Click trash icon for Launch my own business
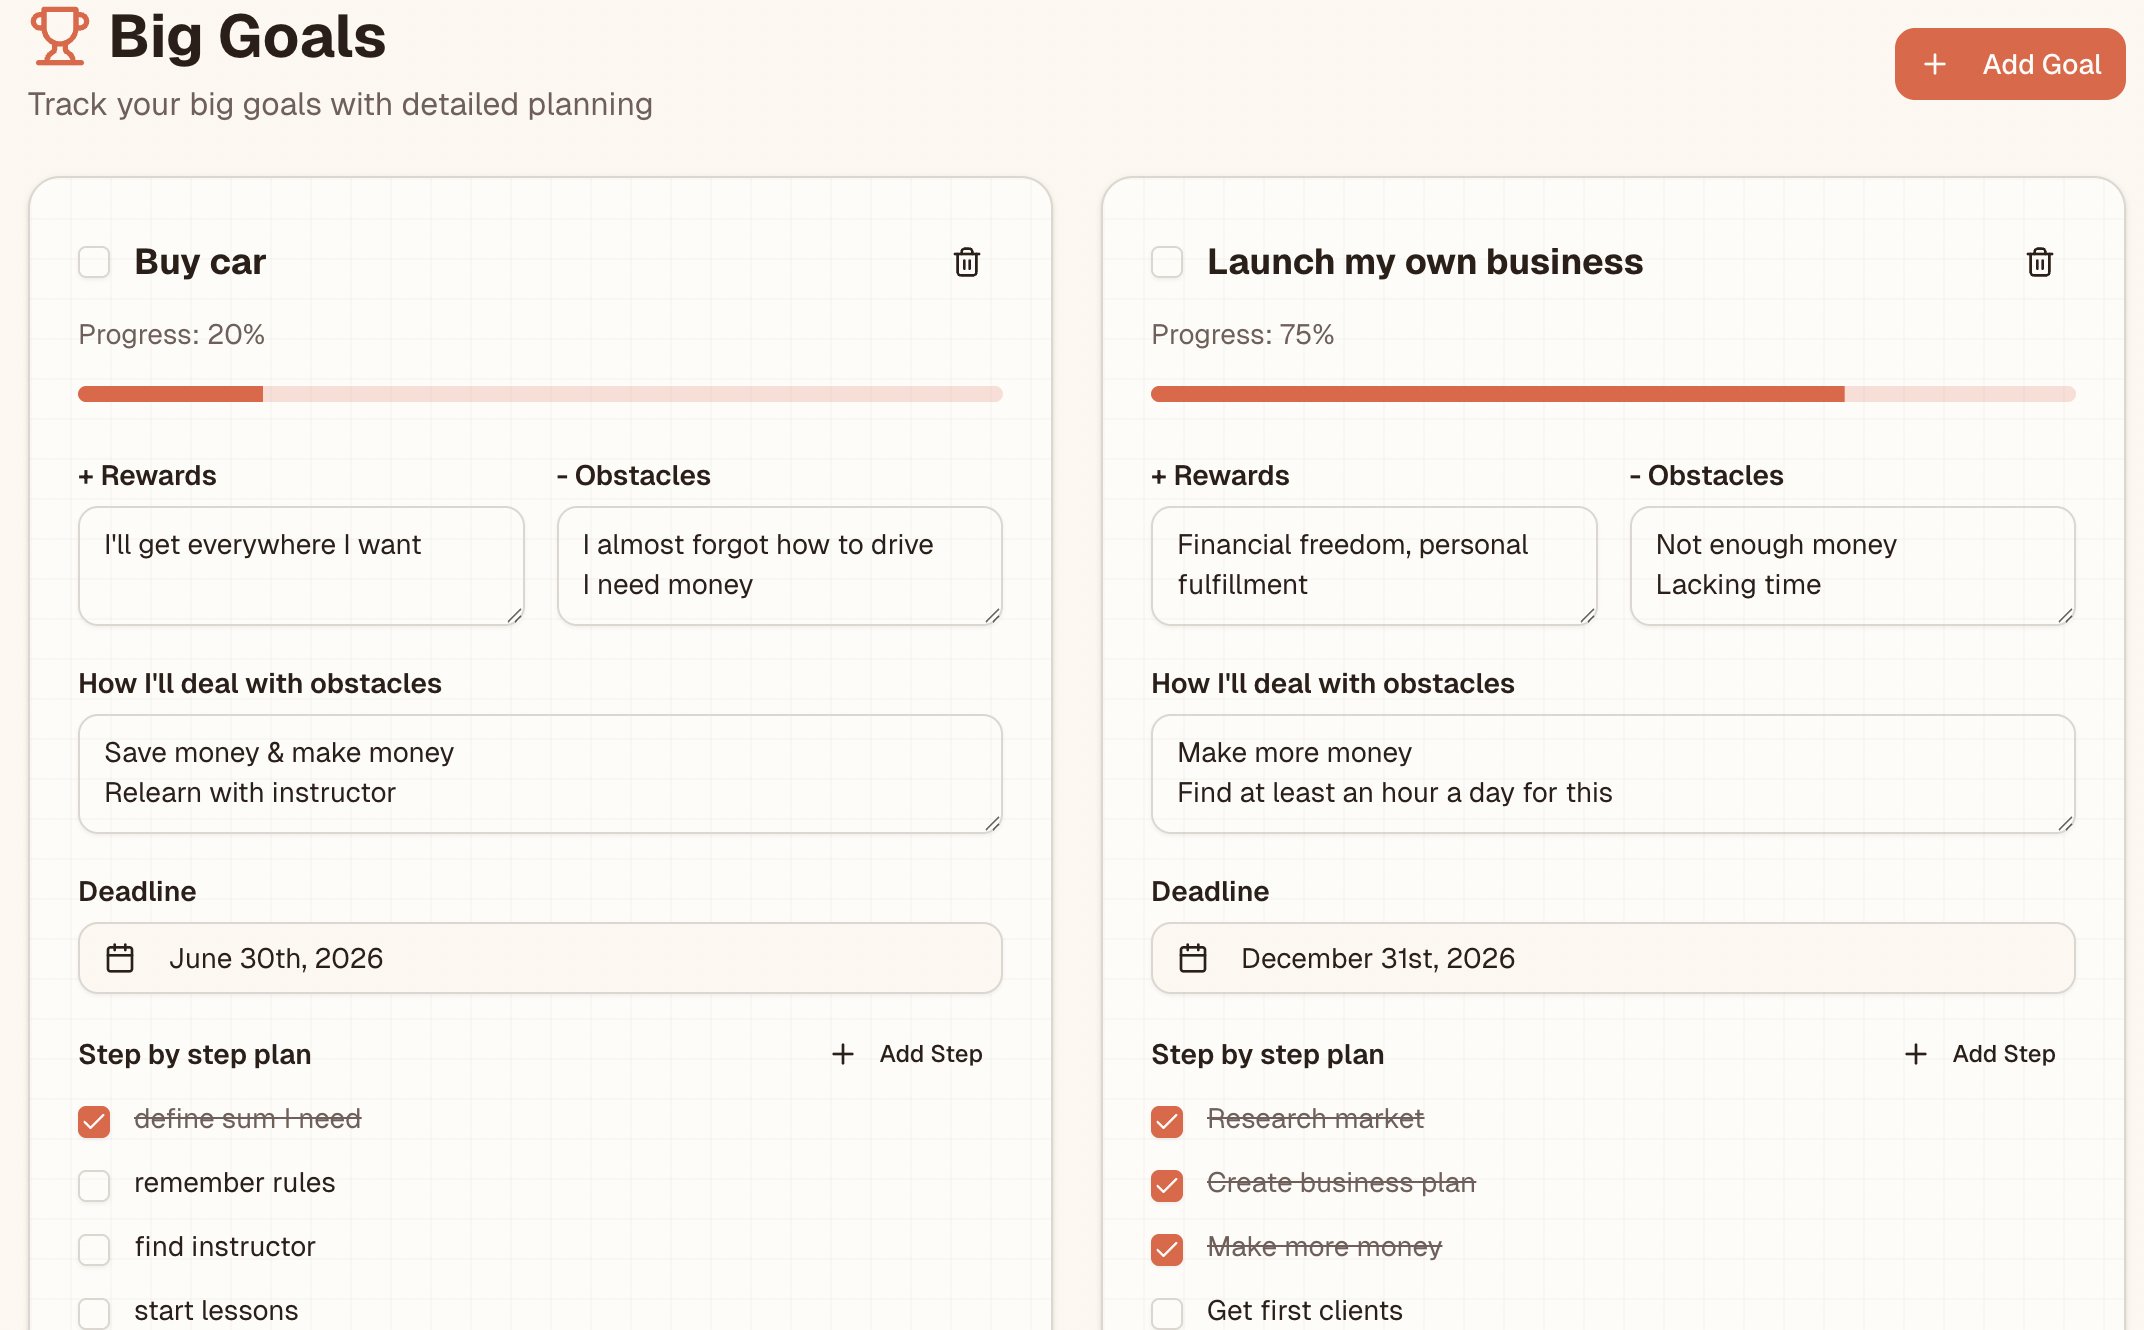Viewport: 2144px width, 1330px height. coord(2039,262)
